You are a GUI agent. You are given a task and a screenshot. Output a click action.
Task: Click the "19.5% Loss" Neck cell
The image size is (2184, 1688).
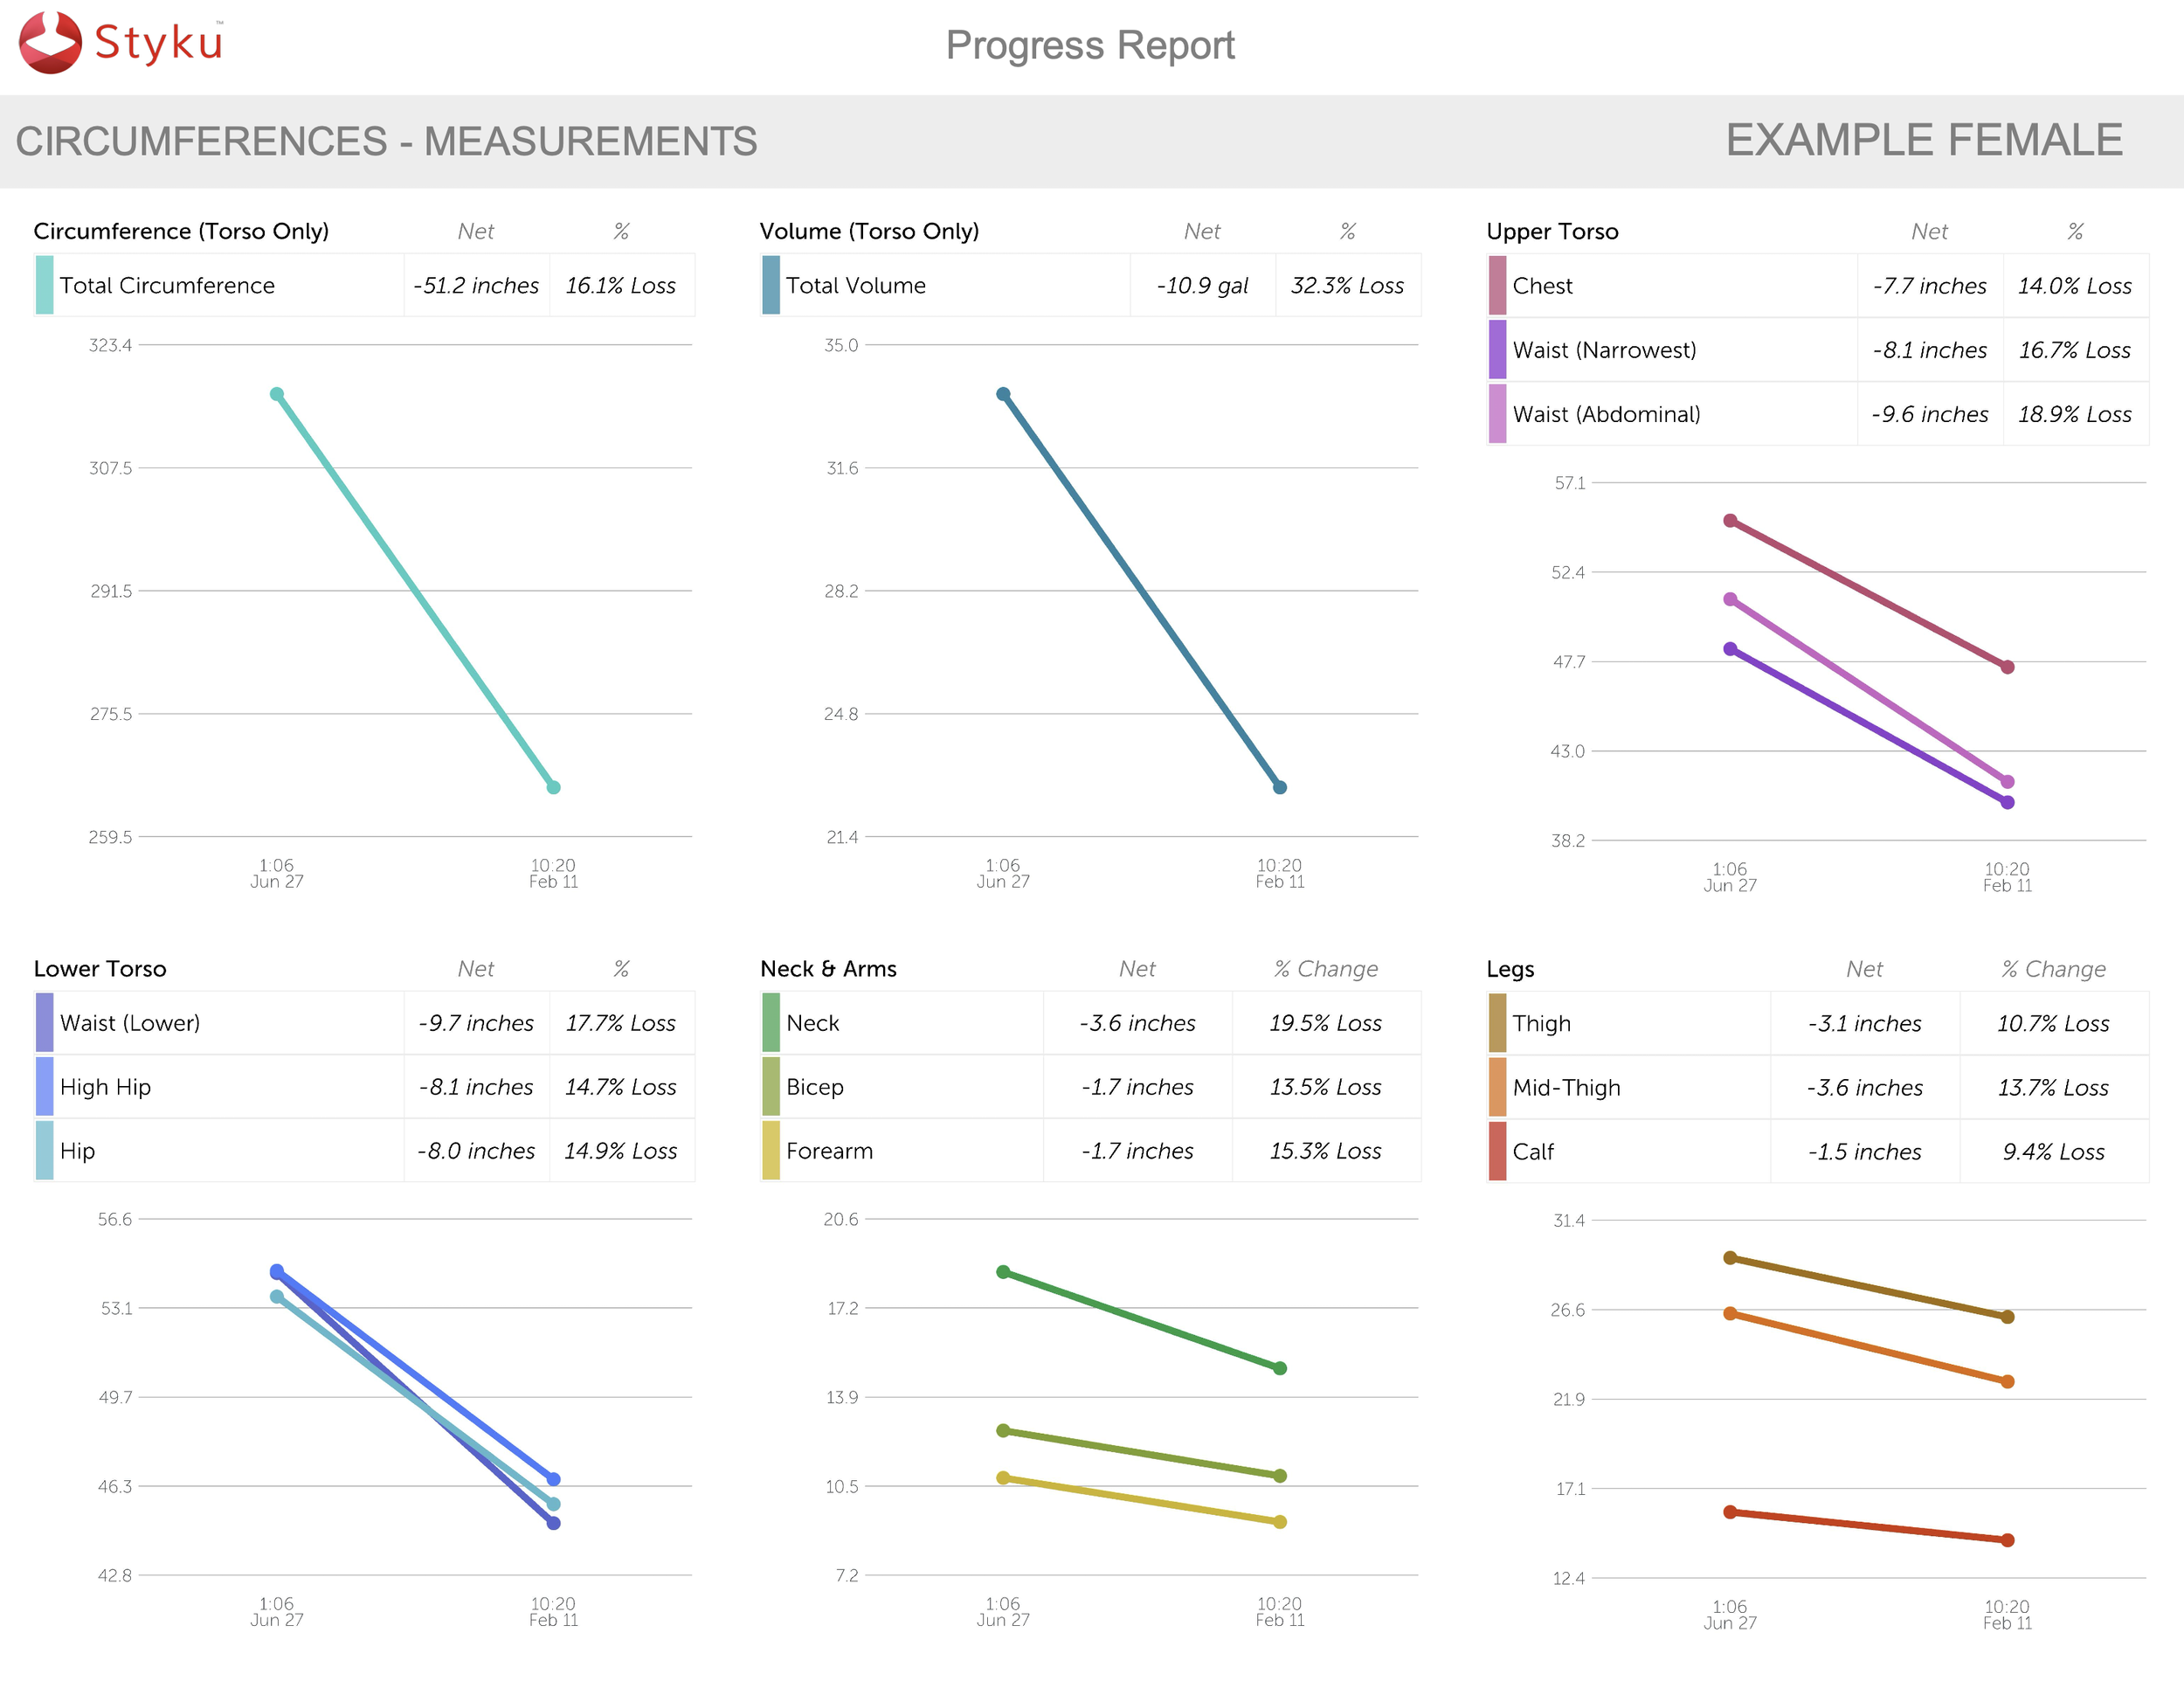[x=1326, y=1022]
